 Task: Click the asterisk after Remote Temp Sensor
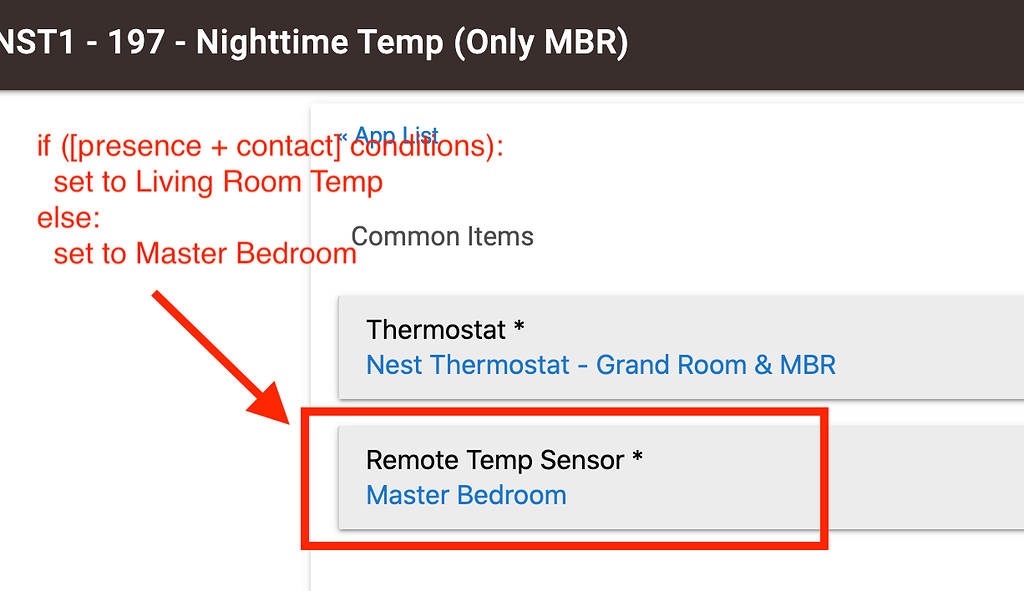coord(637,460)
